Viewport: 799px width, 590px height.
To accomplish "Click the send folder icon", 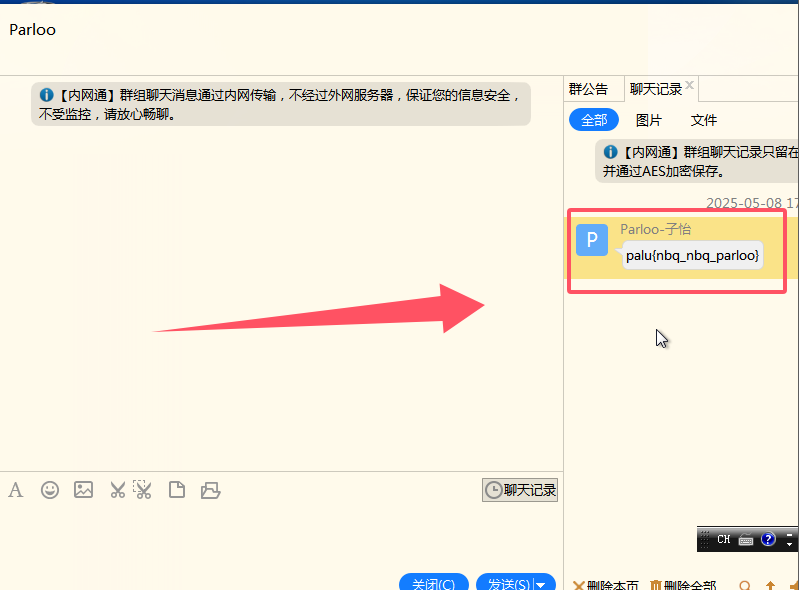I will pos(210,490).
